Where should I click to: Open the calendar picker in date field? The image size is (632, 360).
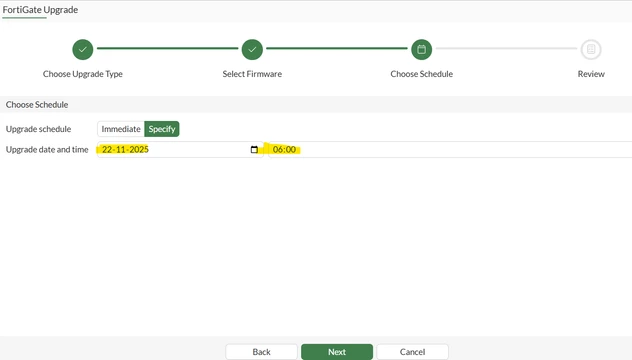pyautogui.click(x=254, y=150)
